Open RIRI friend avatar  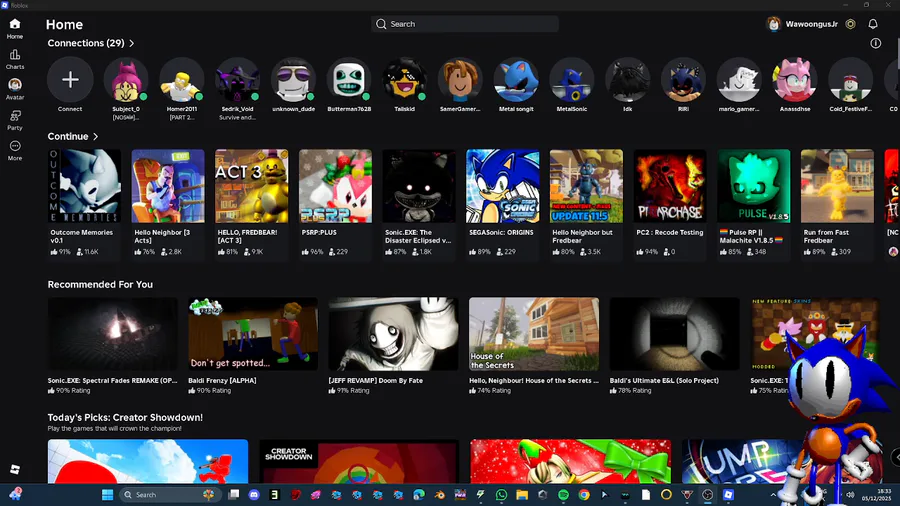pos(683,80)
